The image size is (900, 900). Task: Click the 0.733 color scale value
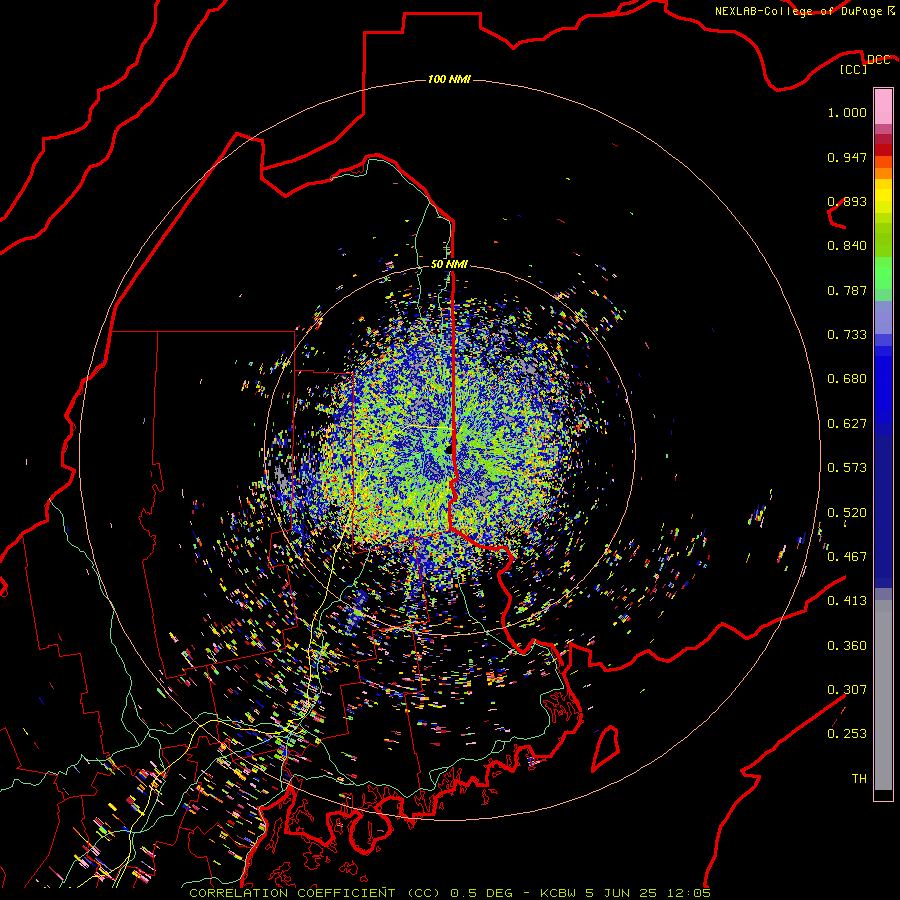[847, 335]
